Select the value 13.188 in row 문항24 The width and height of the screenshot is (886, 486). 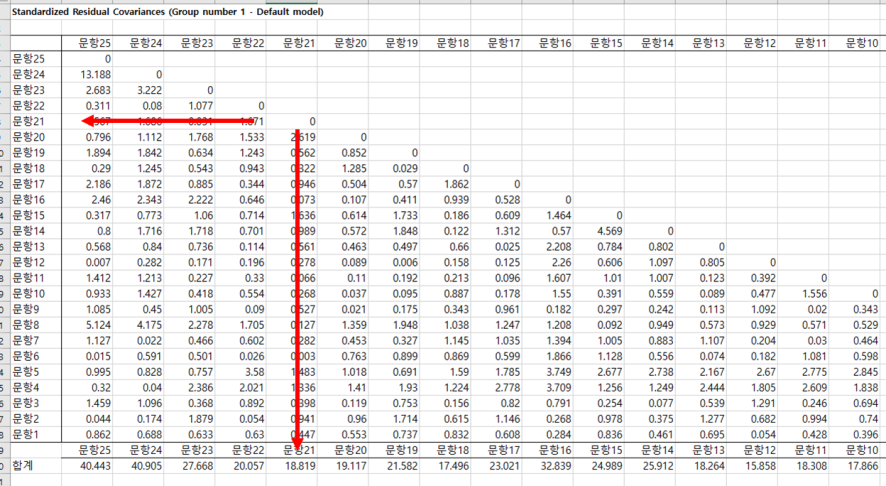[95, 75]
